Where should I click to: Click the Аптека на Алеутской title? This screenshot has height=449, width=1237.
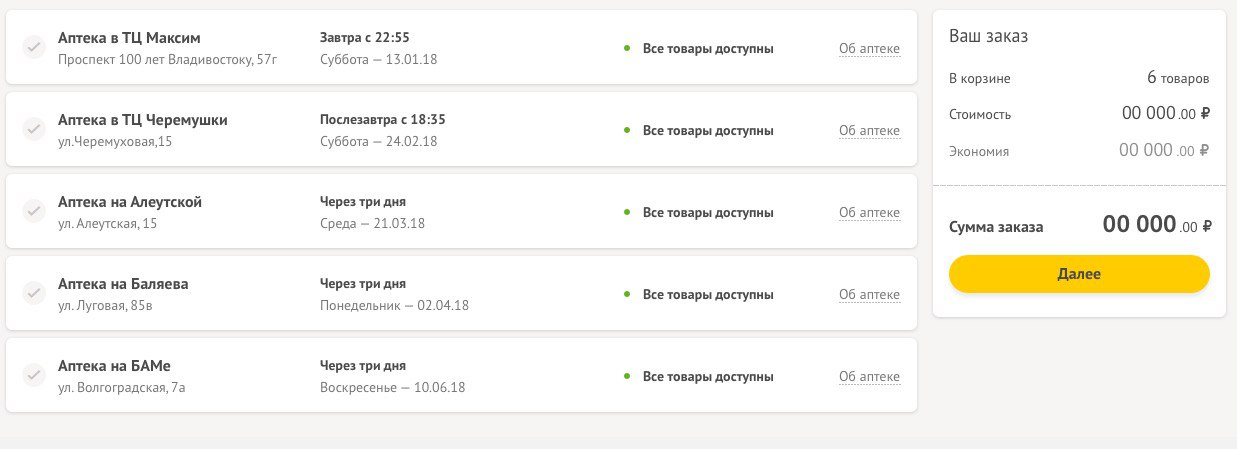tap(130, 202)
